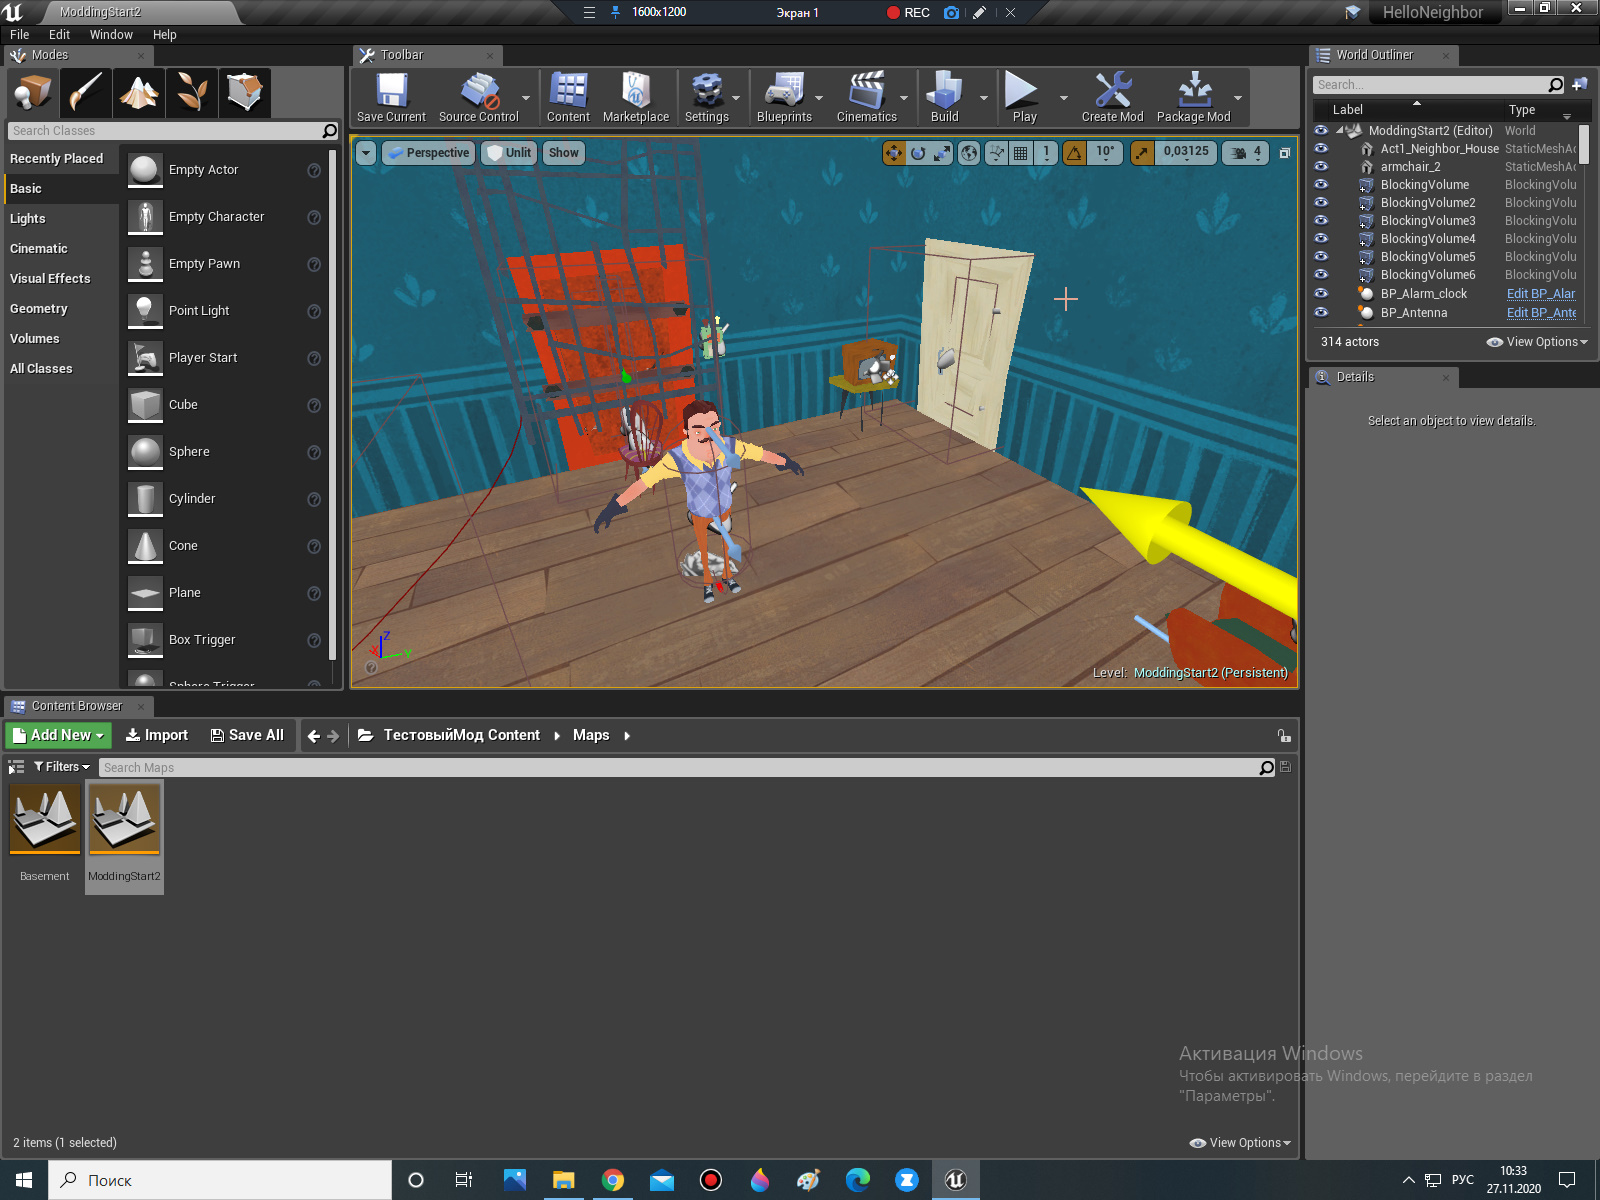This screenshot has height=1200, width=1600.
Task: Click Package Mod in toolbar
Action: [1194, 98]
